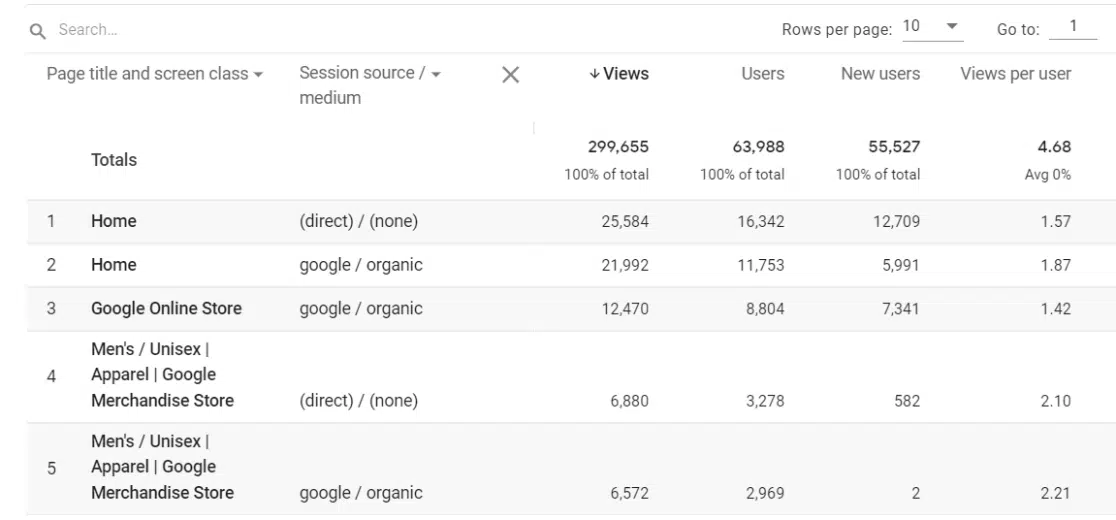This screenshot has width=1116, height=520.
Task: Sort by Views per user column
Action: tap(1015, 75)
